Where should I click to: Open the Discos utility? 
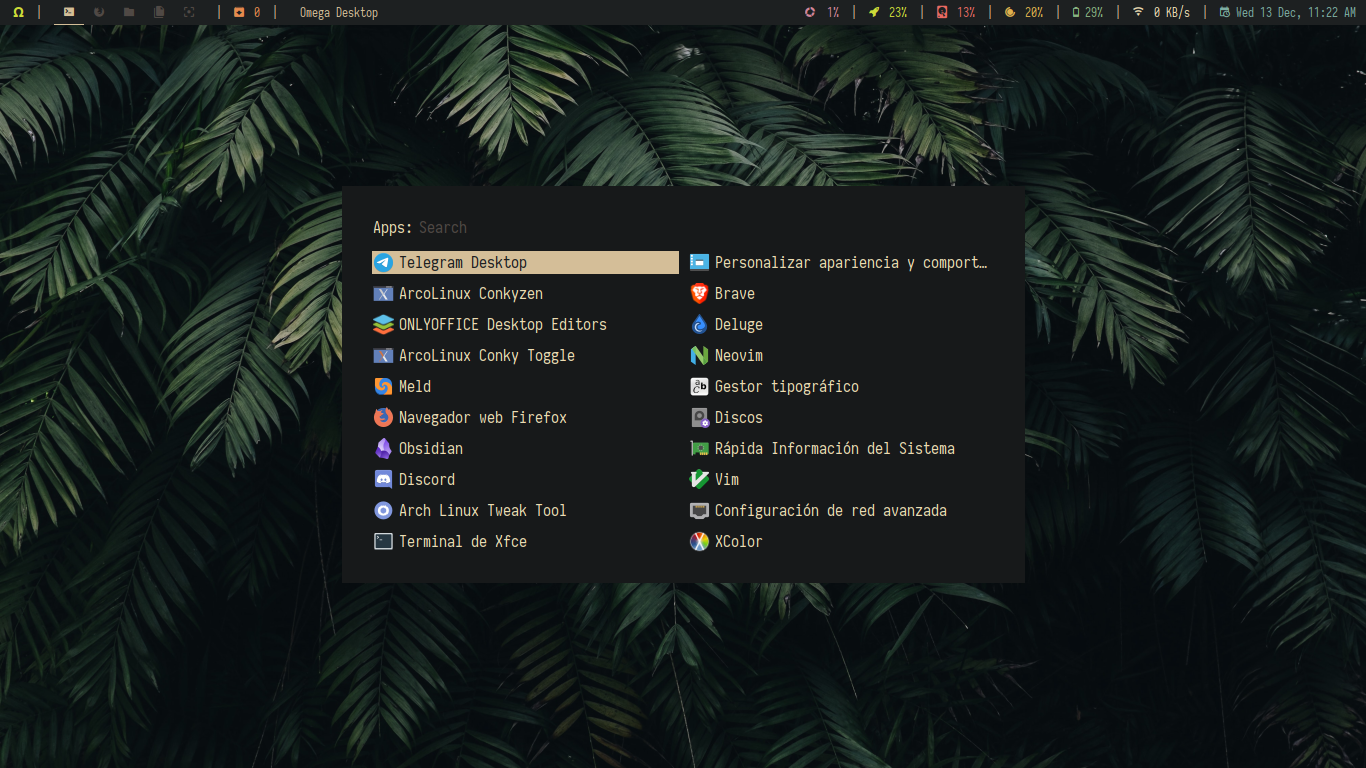coord(738,417)
